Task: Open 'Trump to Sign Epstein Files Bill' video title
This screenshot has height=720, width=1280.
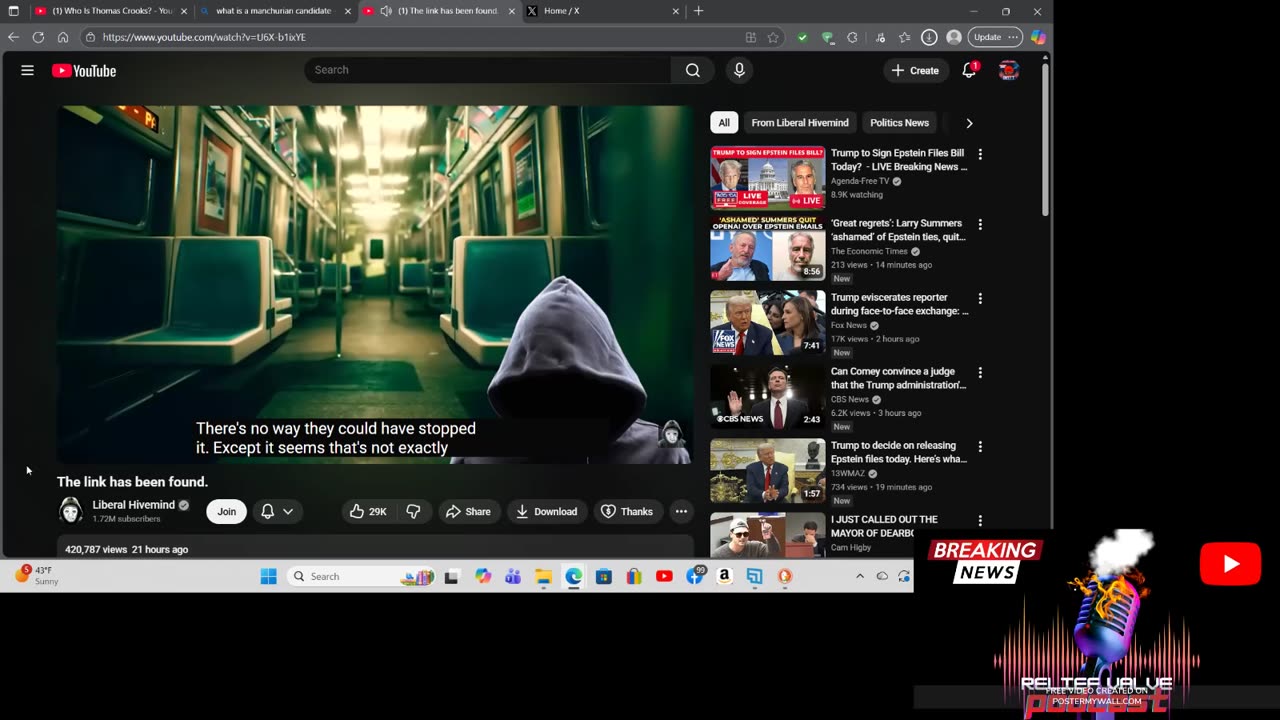Action: point(899,160)
